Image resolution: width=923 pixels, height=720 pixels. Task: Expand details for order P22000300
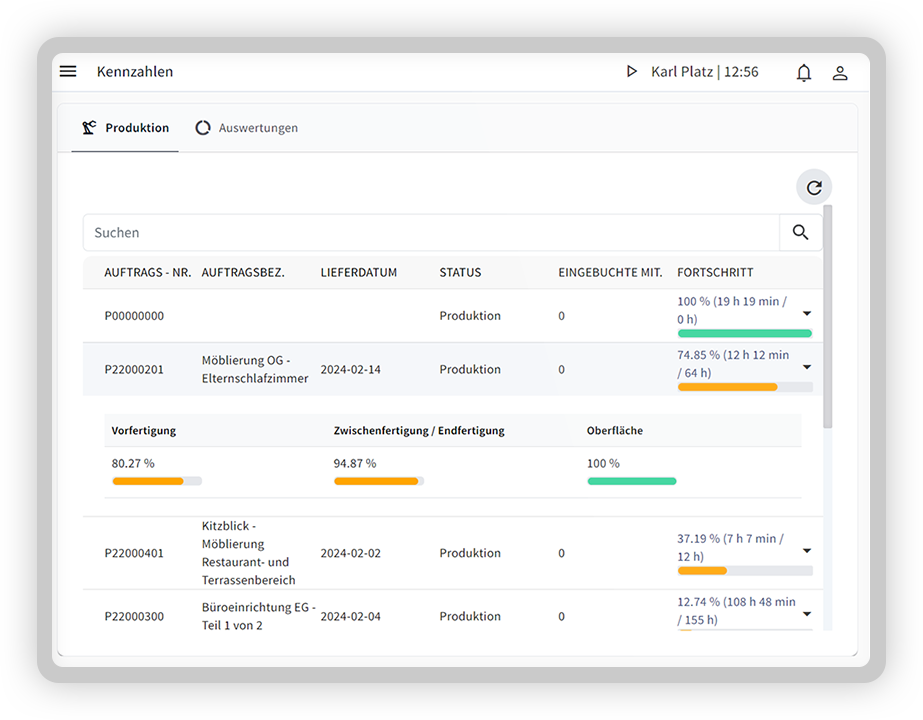(807, 614)
